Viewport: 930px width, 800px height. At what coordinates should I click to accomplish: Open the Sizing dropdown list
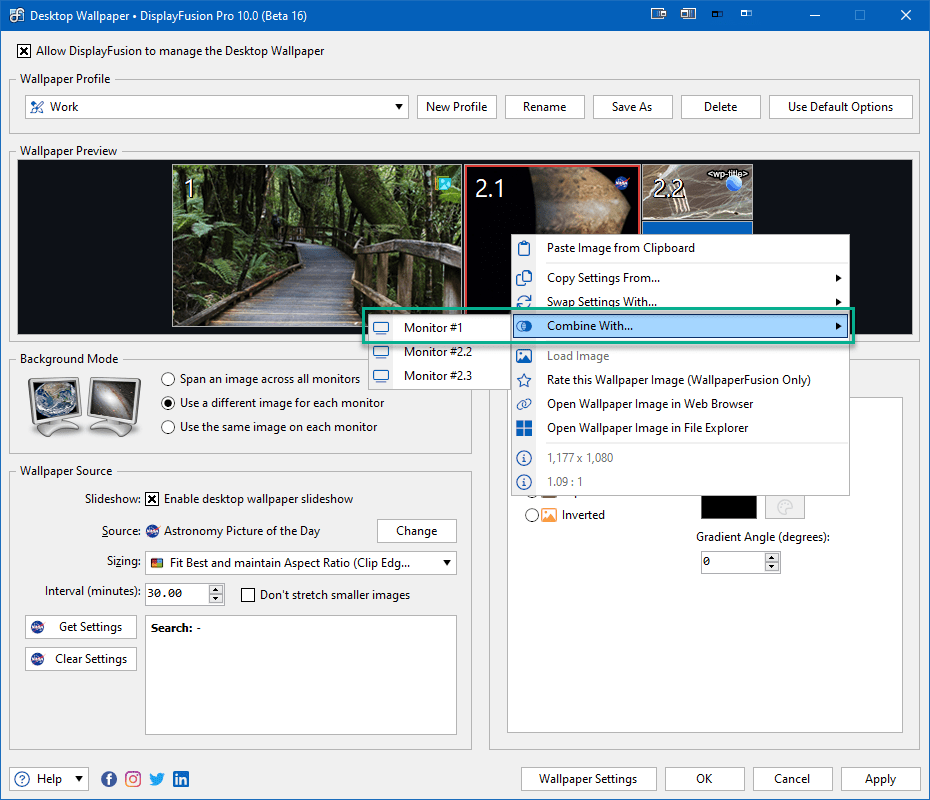click(447, 563)
